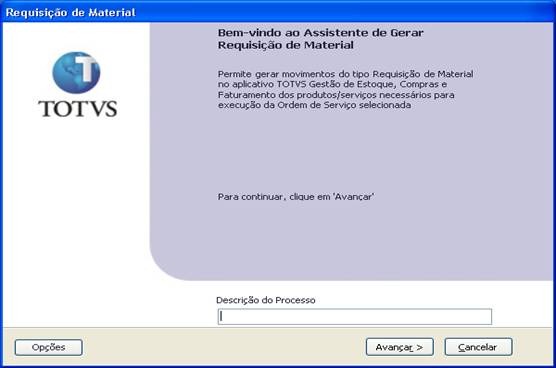Click the 'Requisição de Material' window title
This screenshot has height=368, width=556.
(71, 12)
